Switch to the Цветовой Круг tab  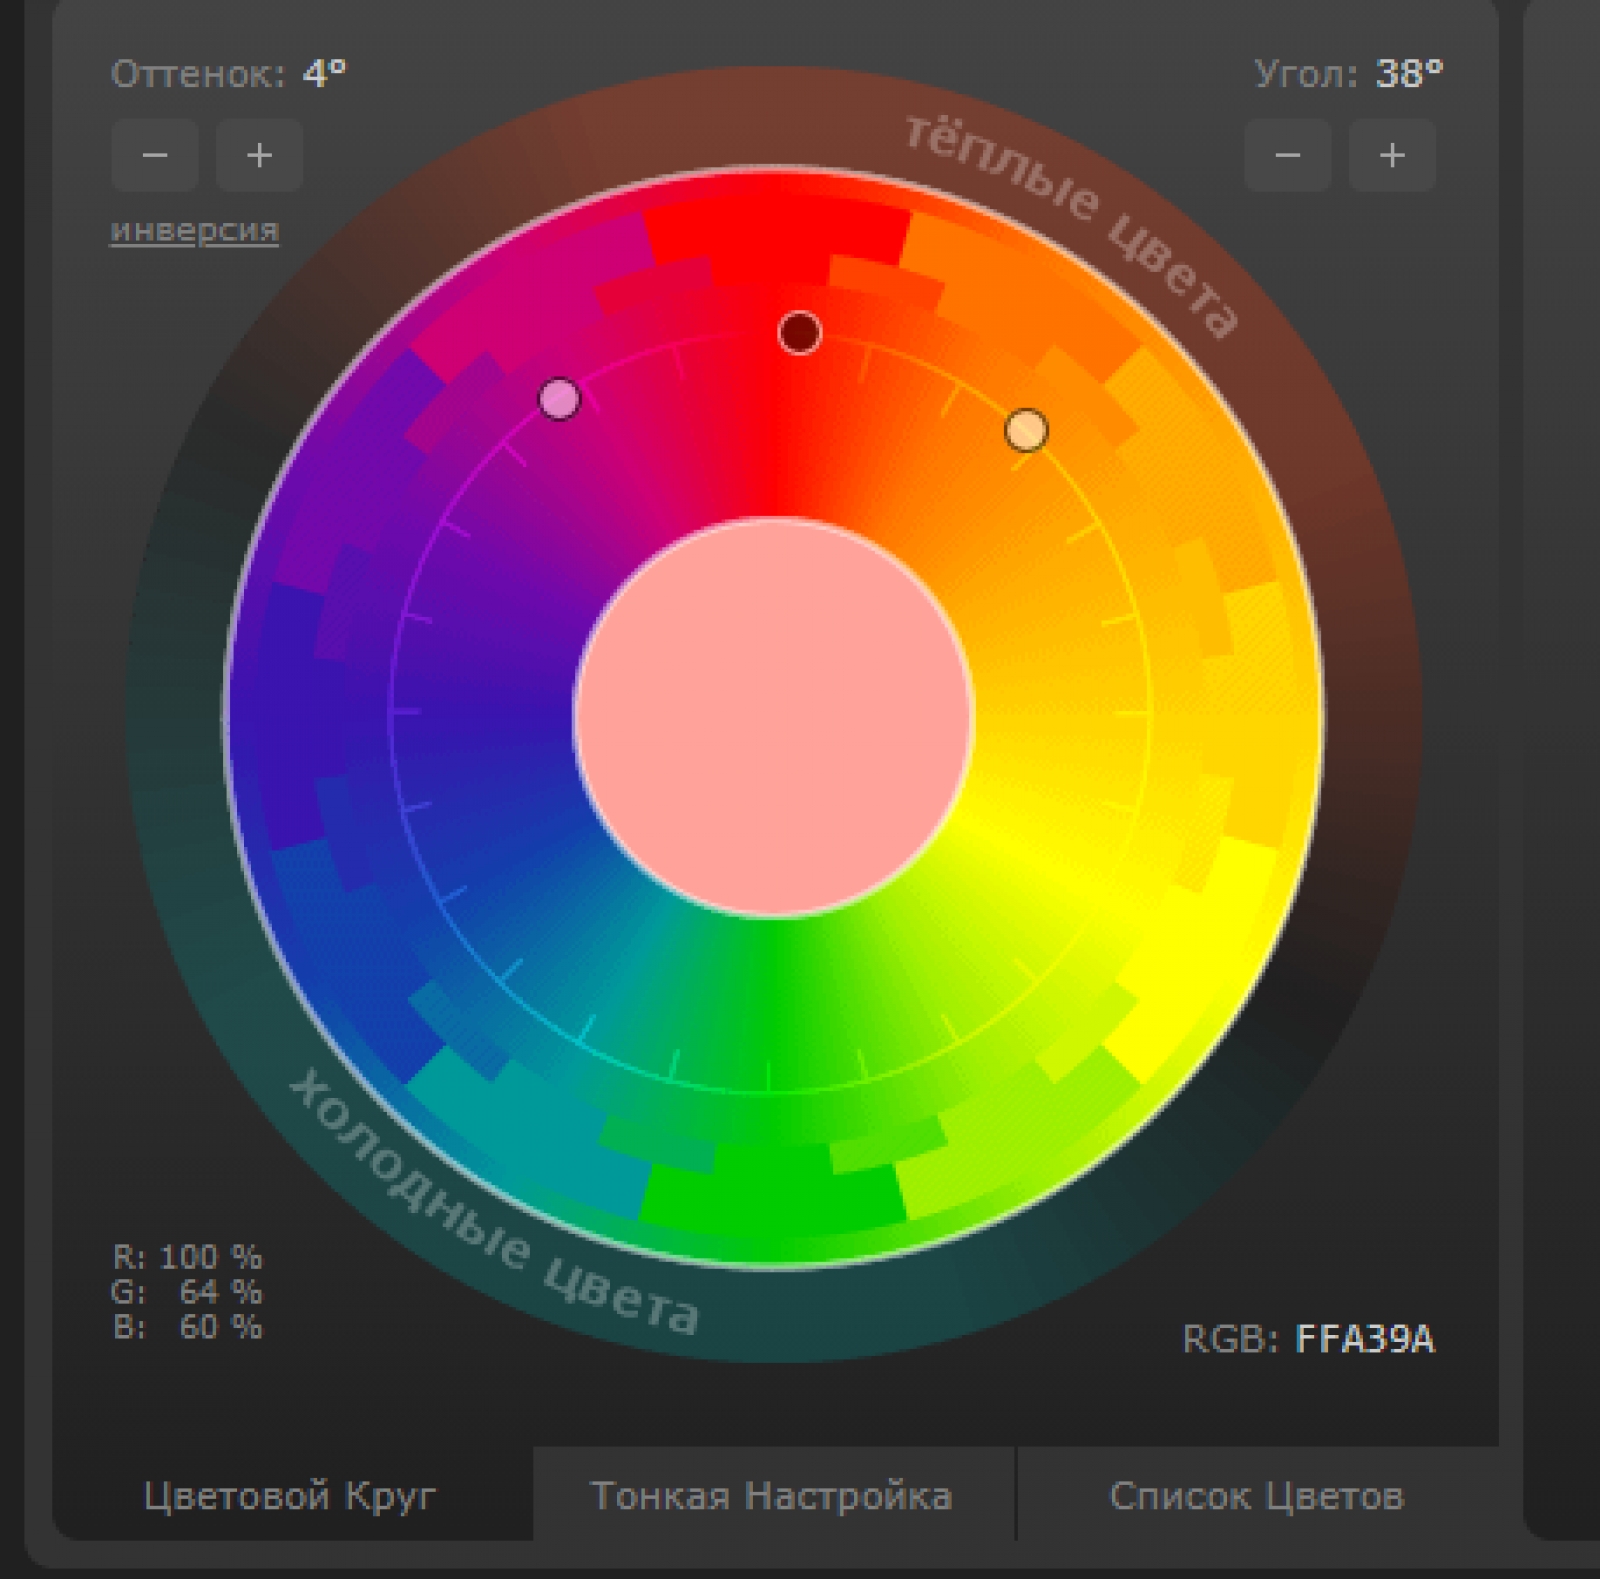pos(291,1496)
